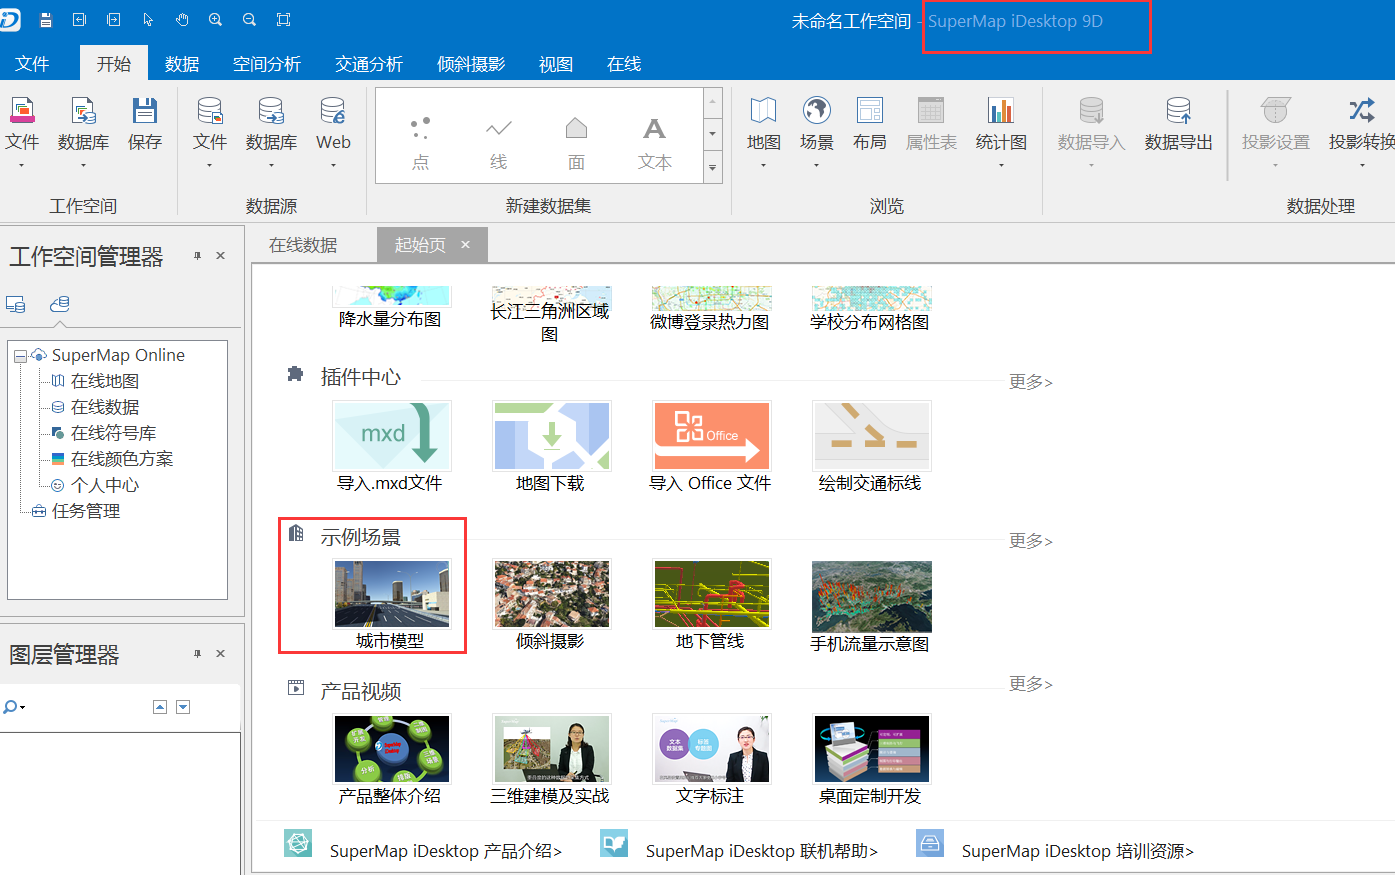This screenshot has width=1395, height=875.
Task: Click 更多> beside 示例场景
Action: (1030, 540)
